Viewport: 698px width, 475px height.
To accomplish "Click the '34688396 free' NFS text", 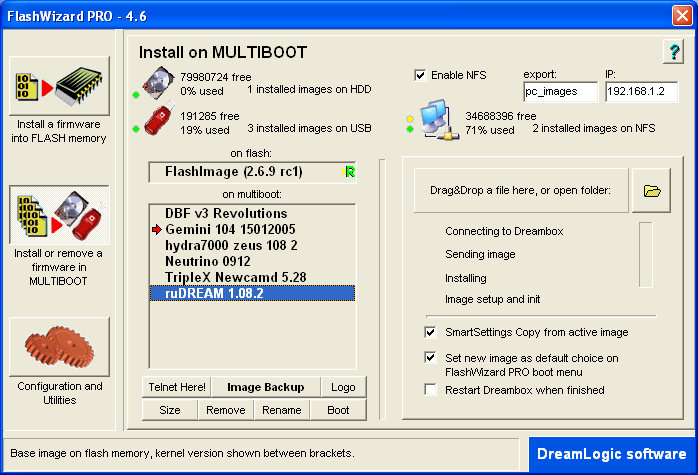I will coord(501,116).
